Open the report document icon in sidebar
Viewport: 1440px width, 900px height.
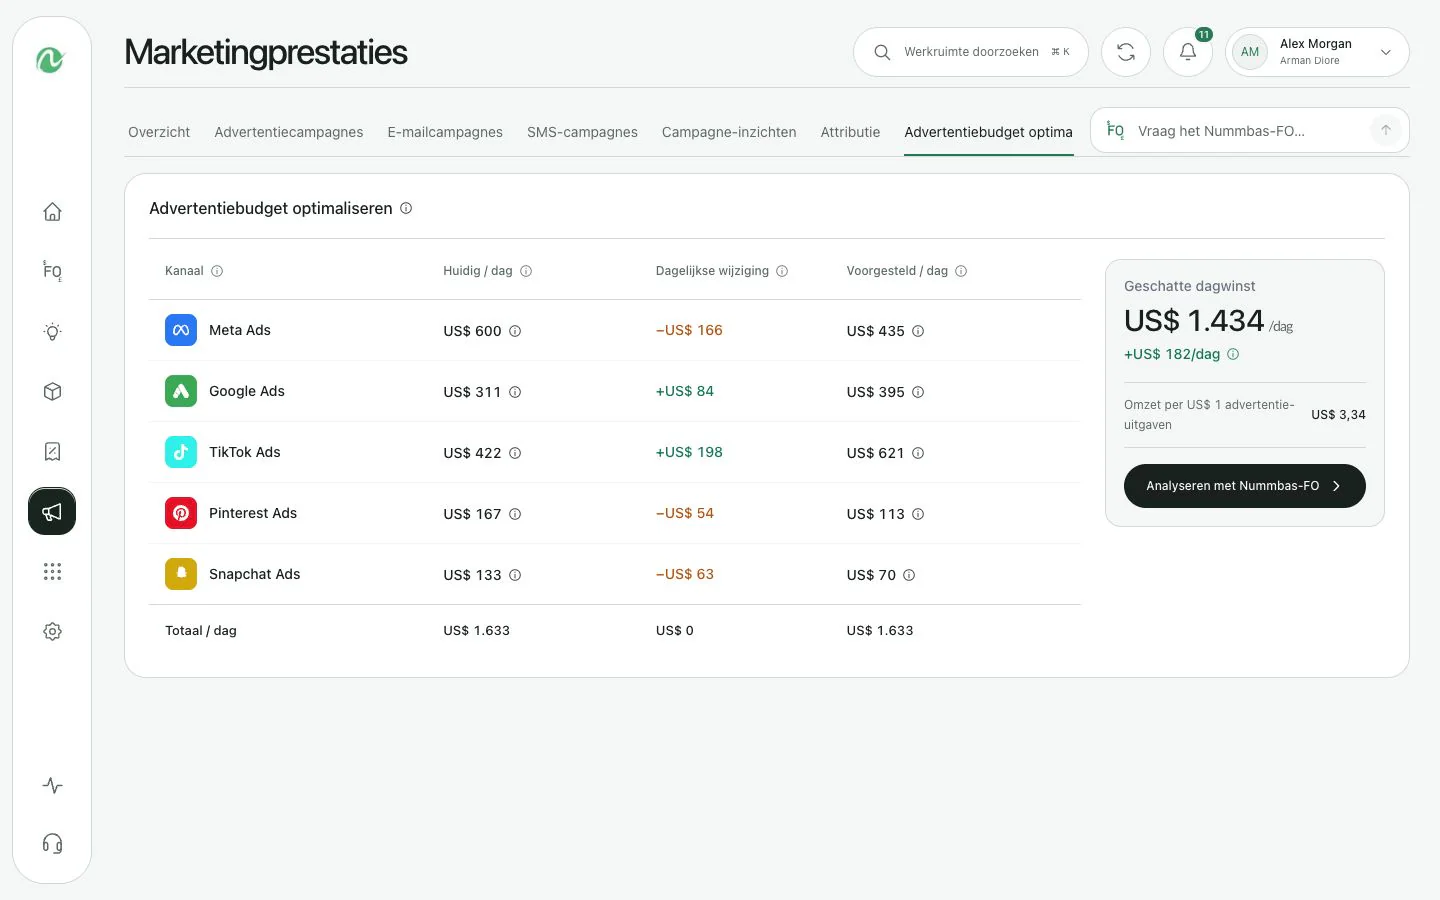pos(52,452)
